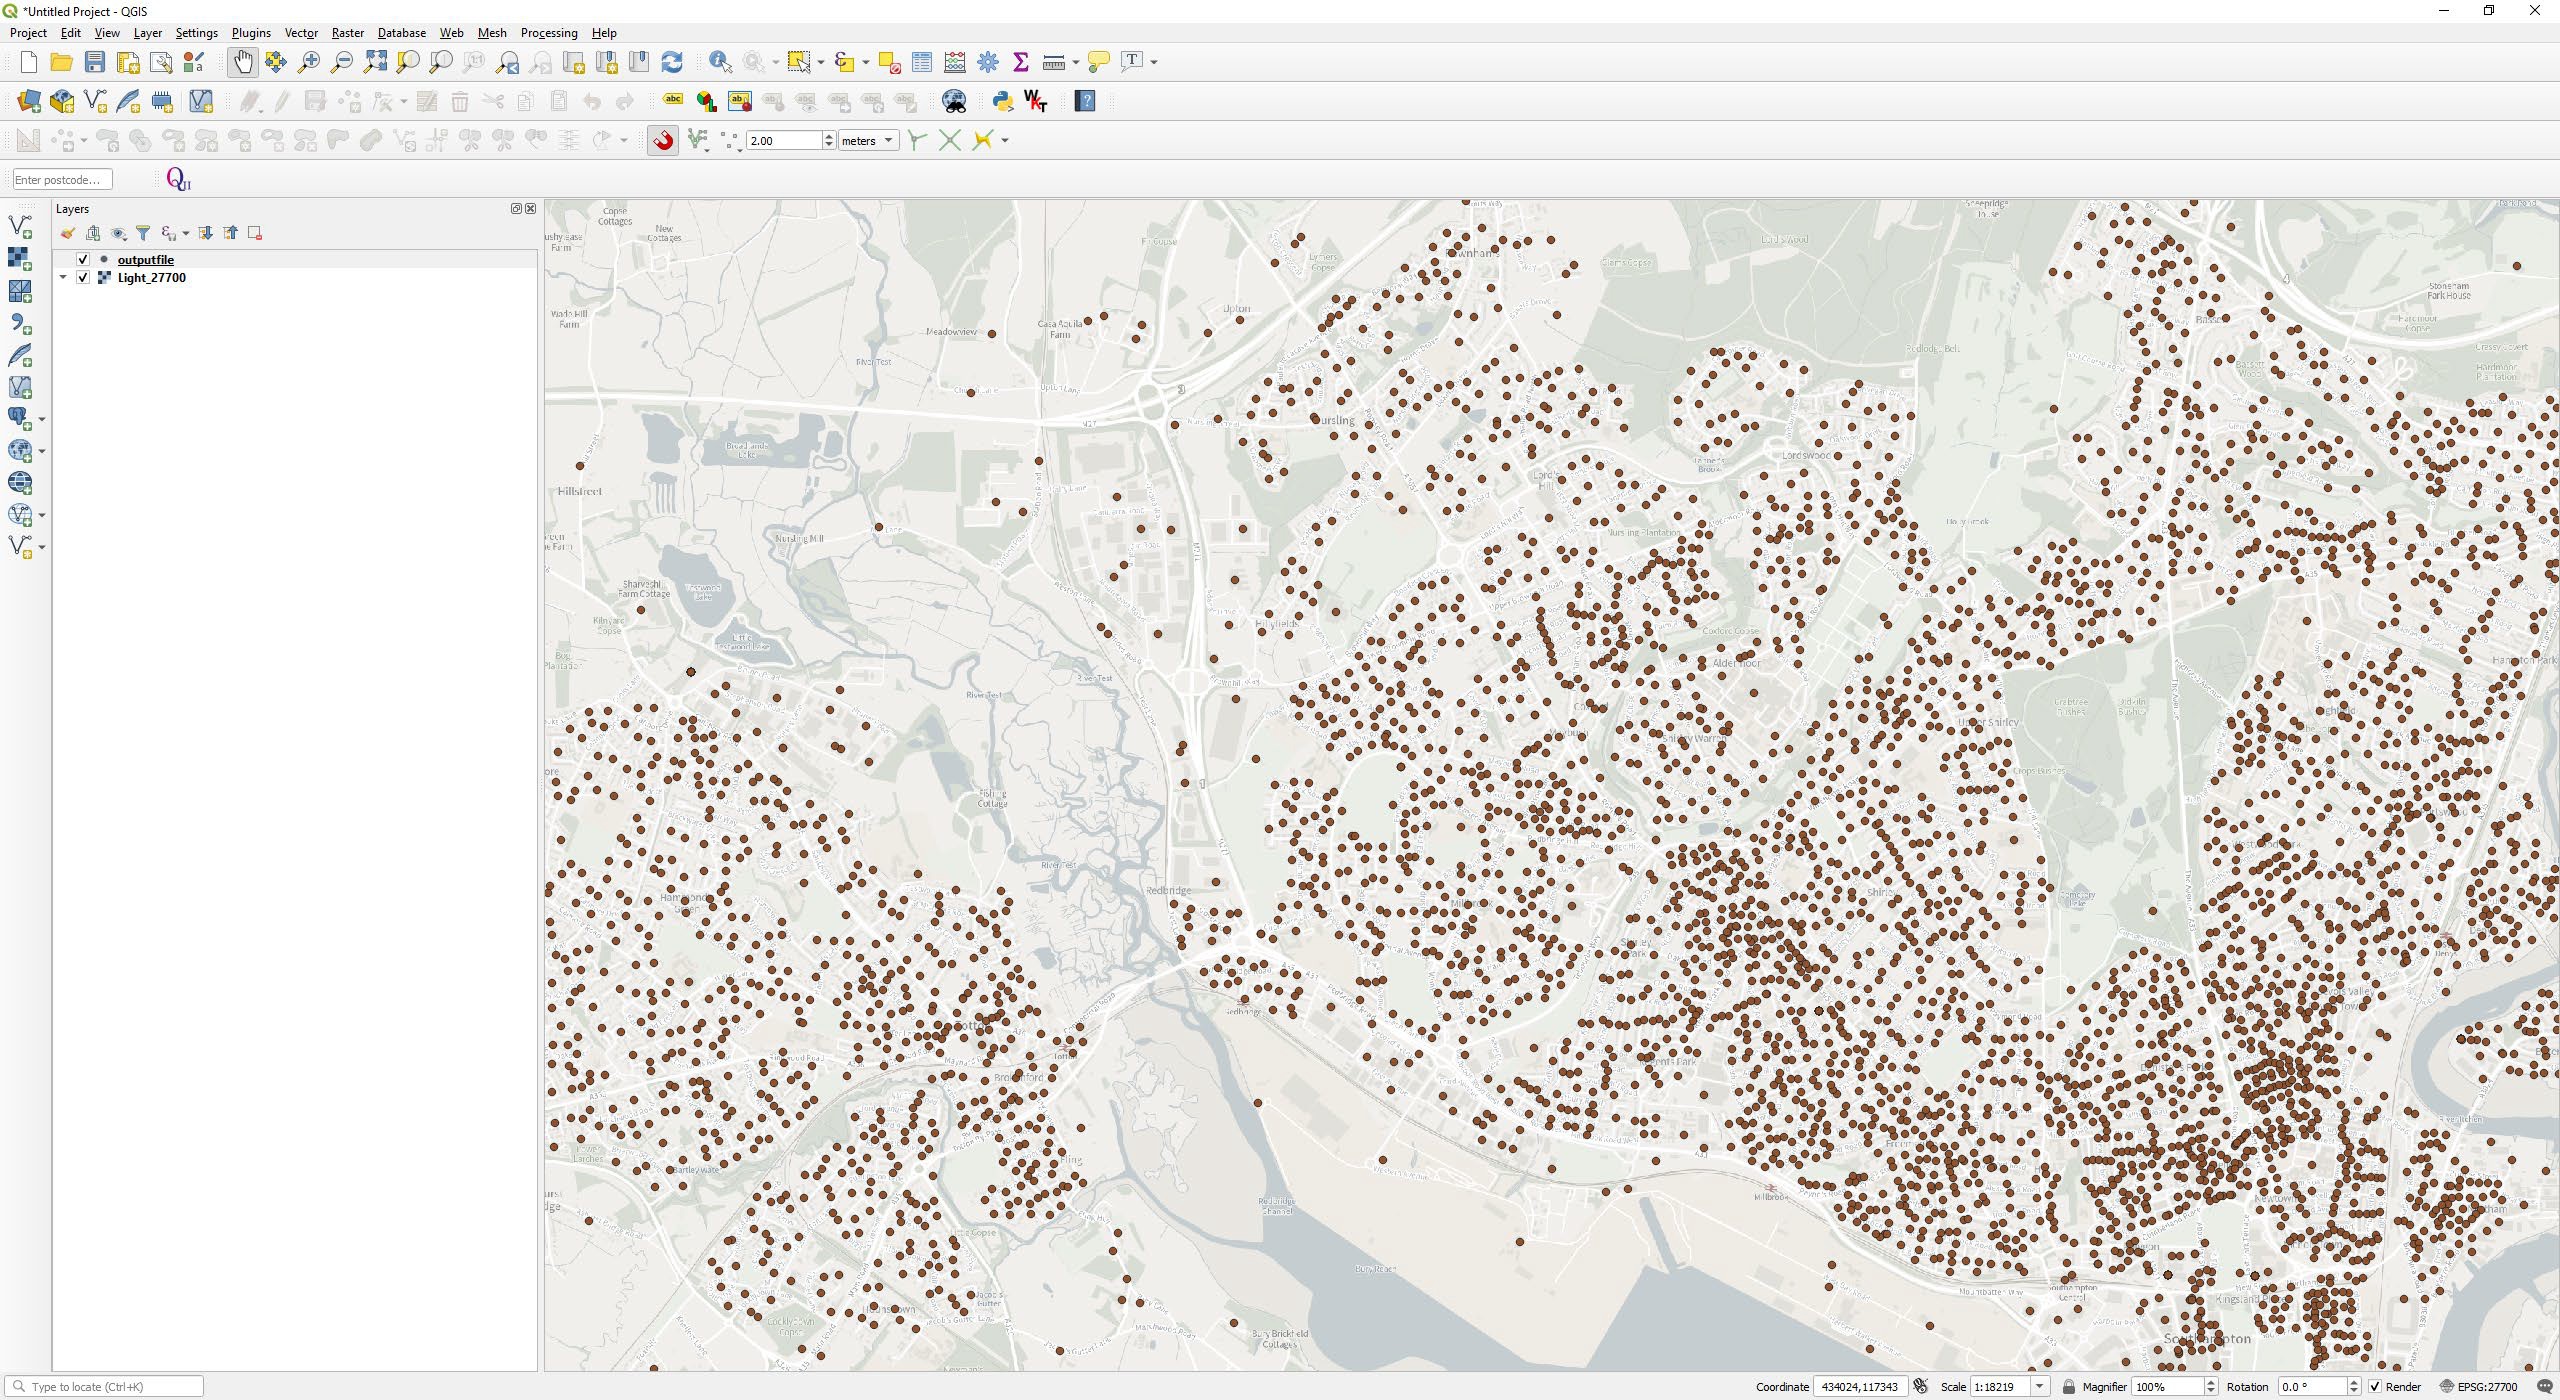Click the OSM place search binoculars icon

954,101
